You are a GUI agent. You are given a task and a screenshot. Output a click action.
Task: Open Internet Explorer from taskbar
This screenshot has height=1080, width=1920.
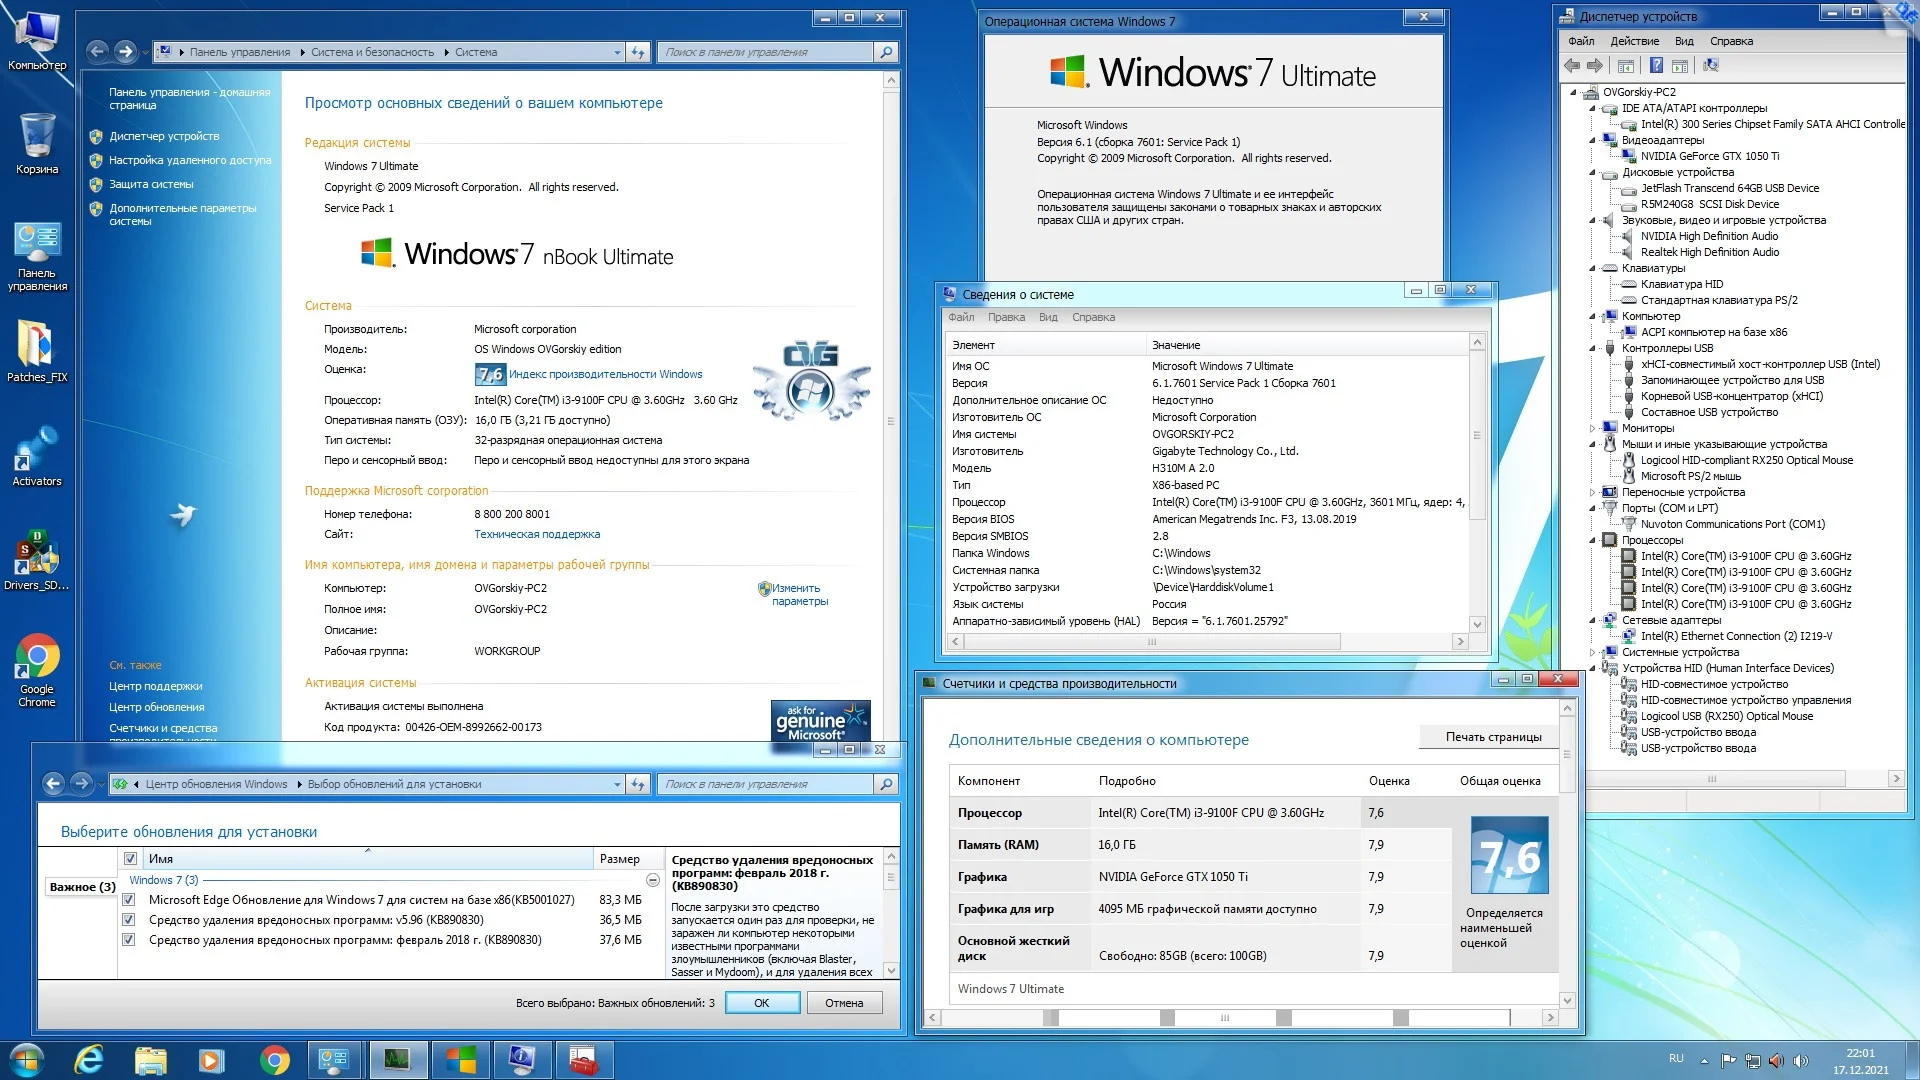tap(89, 1060)
